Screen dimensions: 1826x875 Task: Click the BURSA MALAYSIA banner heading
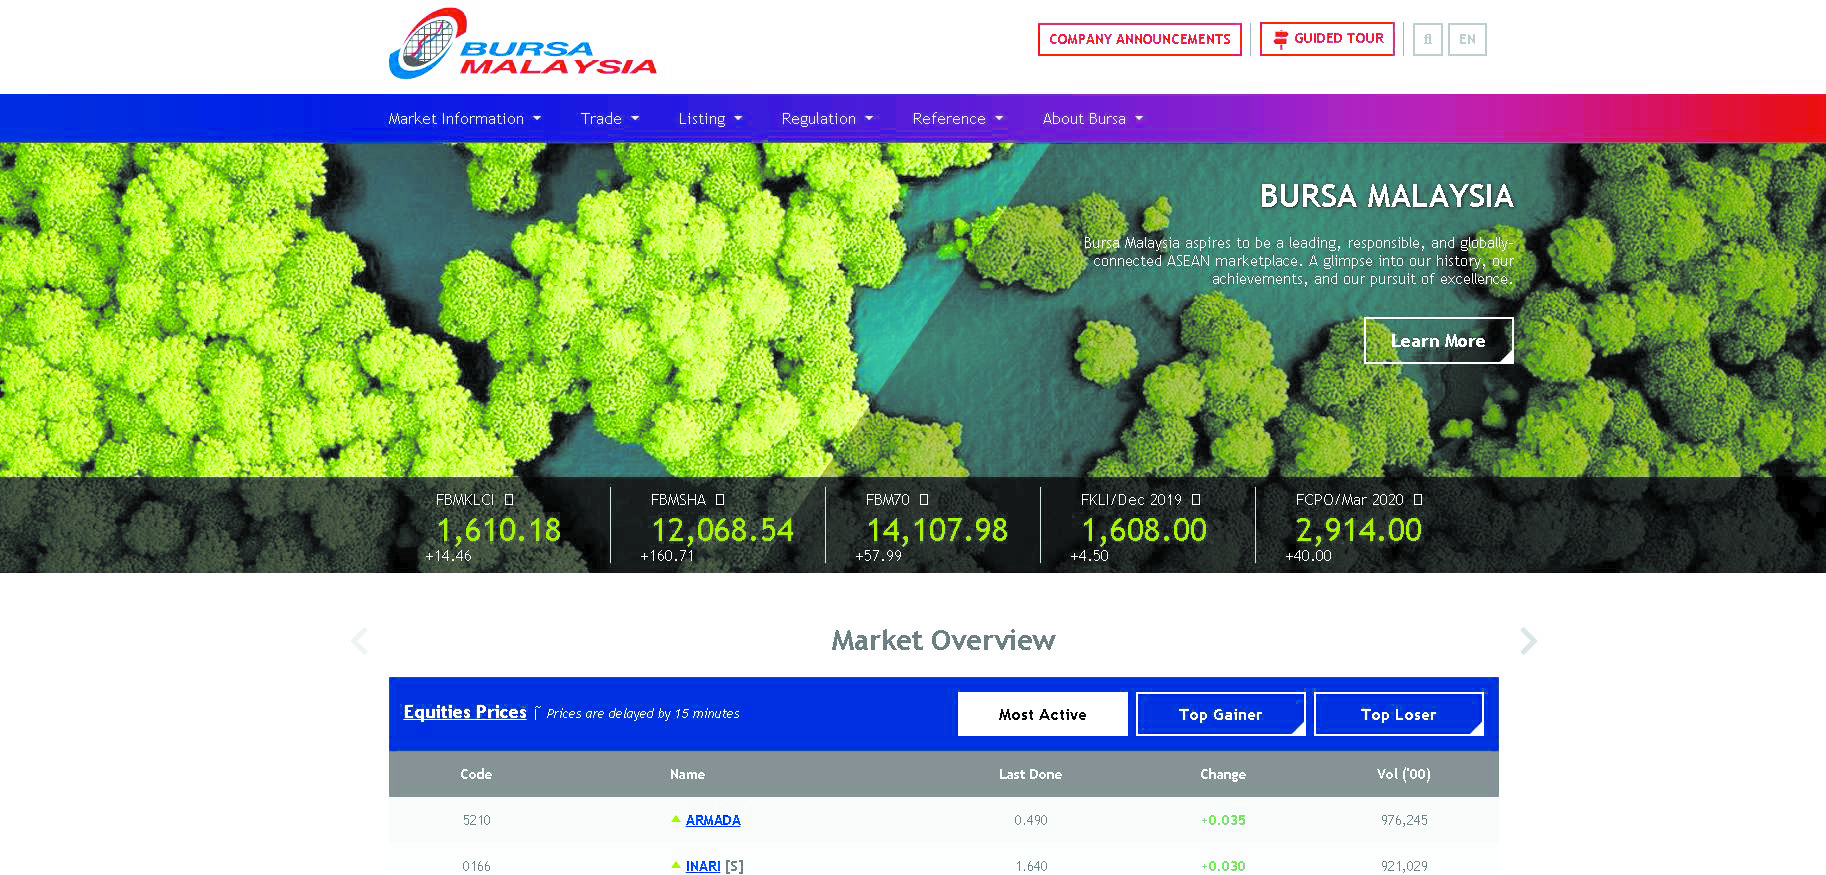(x=1386, y=196)
